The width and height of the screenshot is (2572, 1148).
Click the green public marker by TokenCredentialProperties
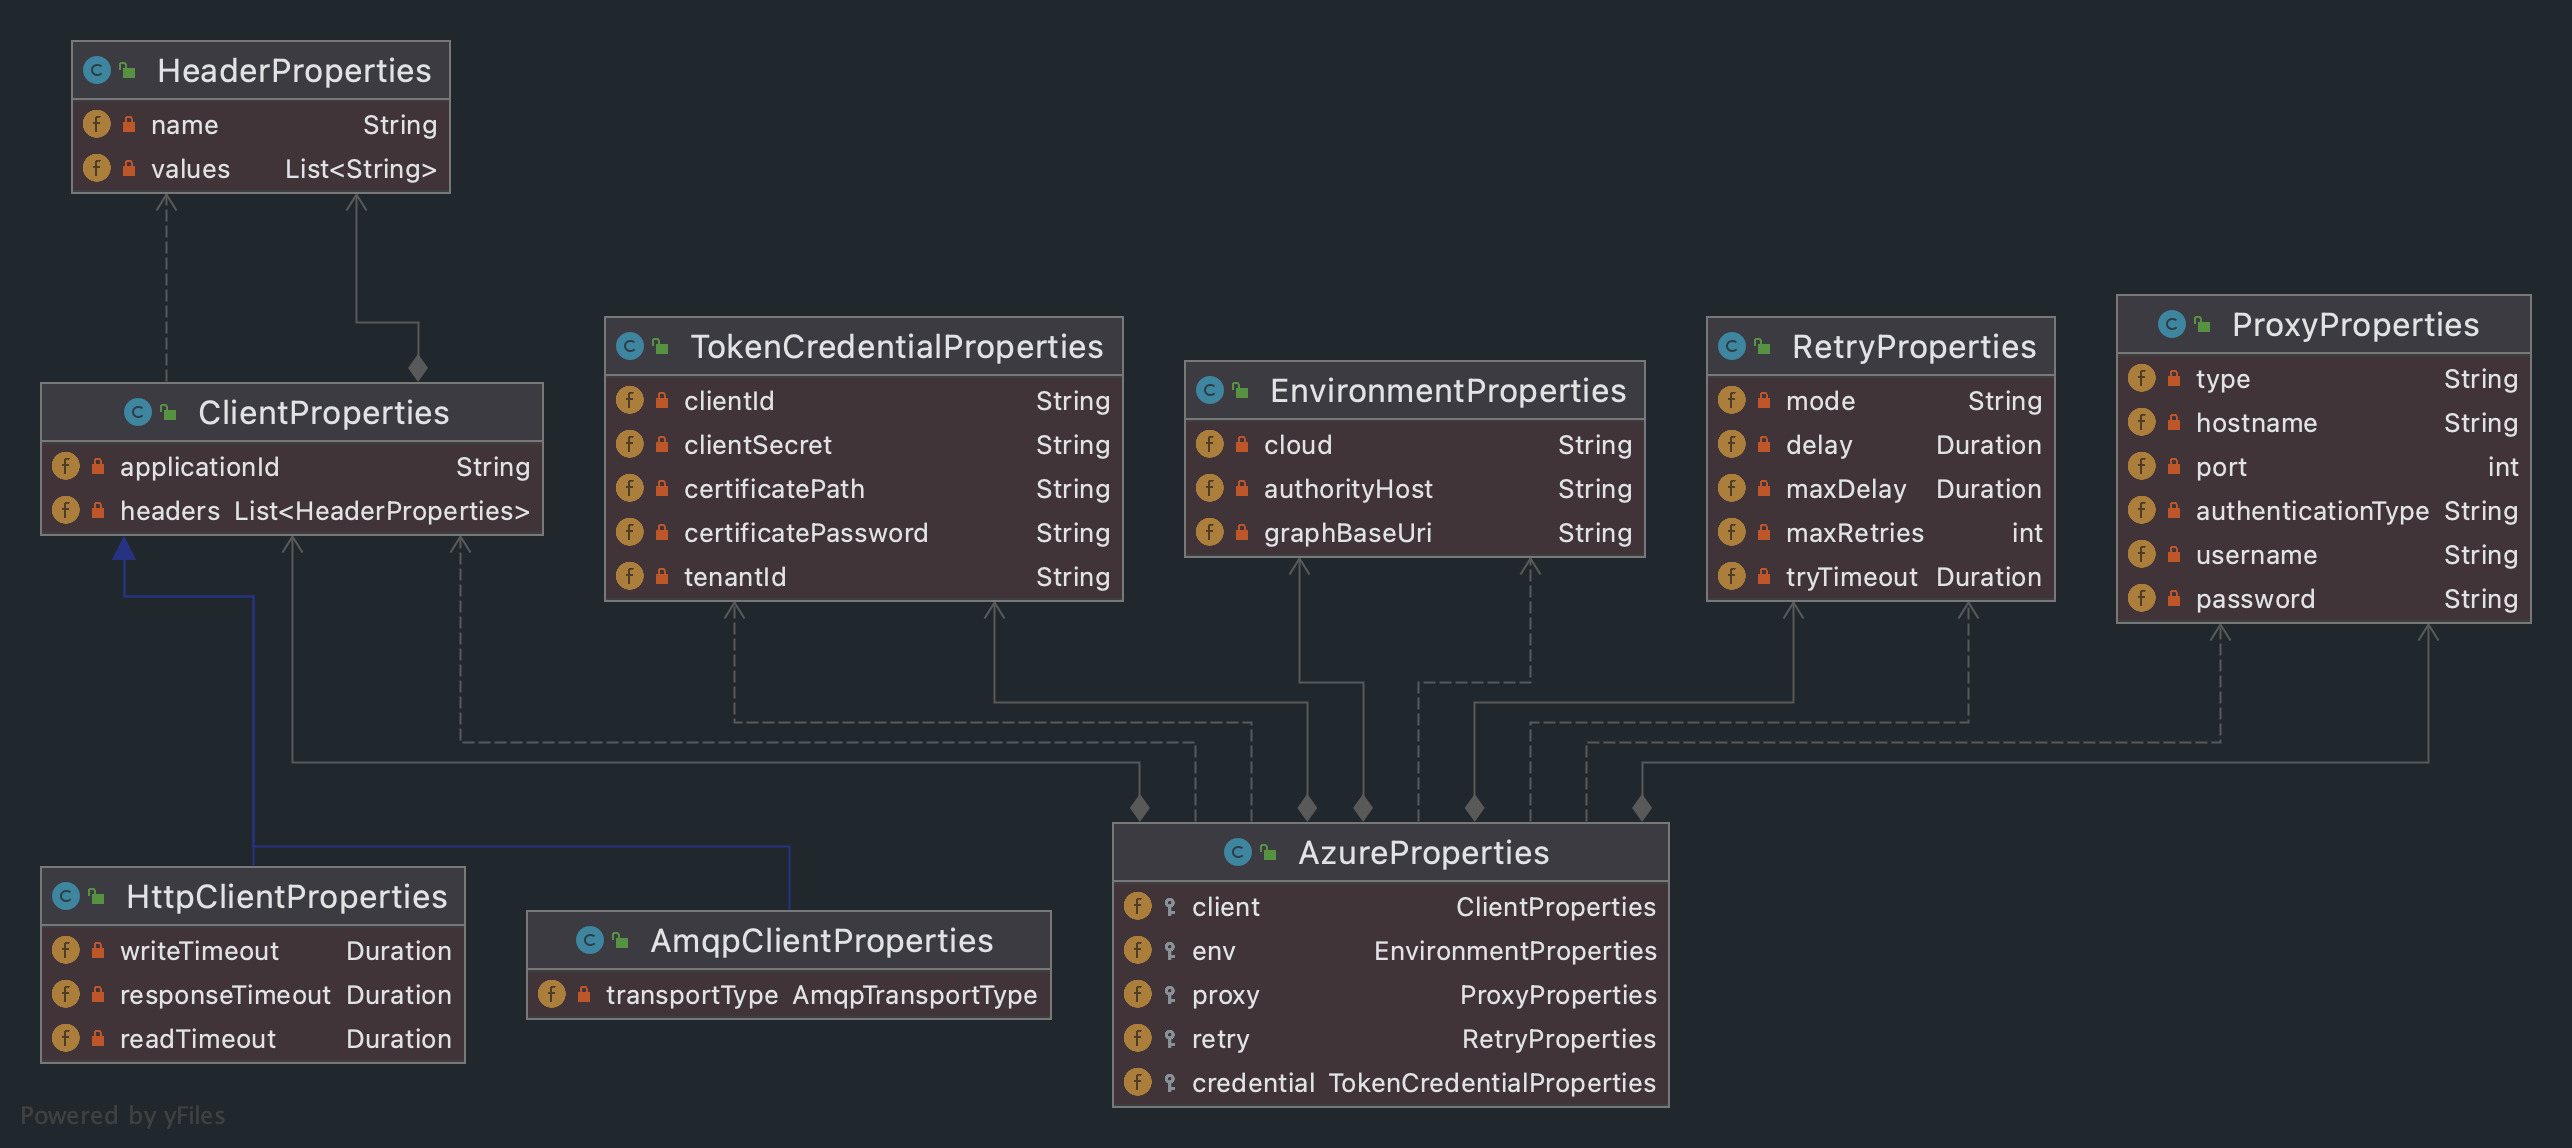pyautogui.click(x=661, y=347)
